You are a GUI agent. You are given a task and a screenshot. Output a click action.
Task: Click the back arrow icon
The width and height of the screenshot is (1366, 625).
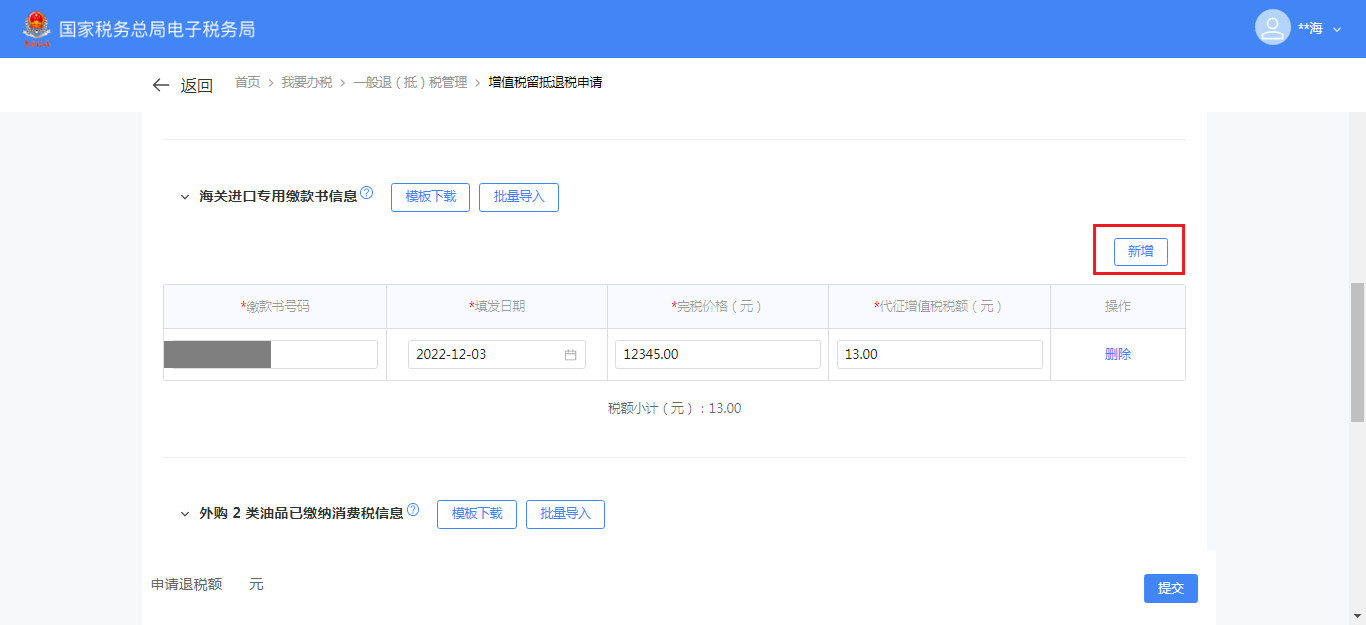[161, 85]
